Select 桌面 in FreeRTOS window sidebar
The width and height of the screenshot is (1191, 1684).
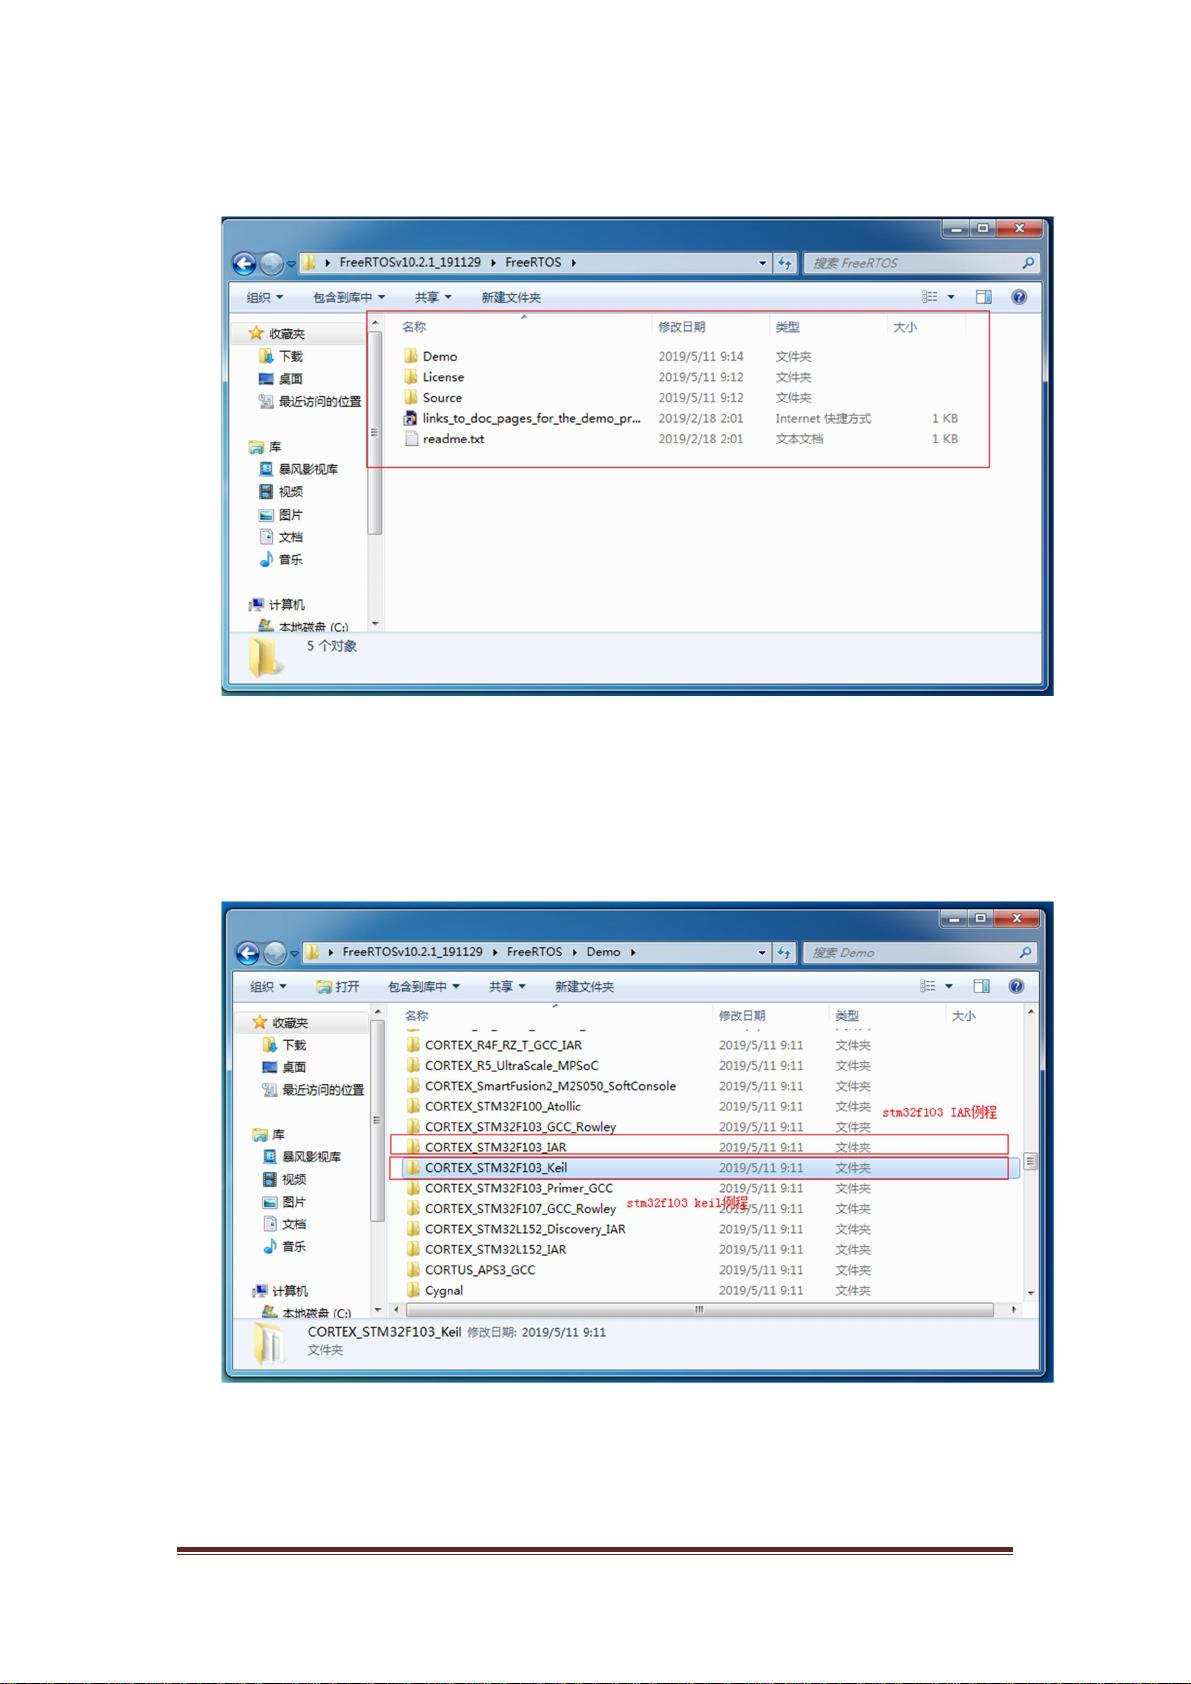click(290, 379)
